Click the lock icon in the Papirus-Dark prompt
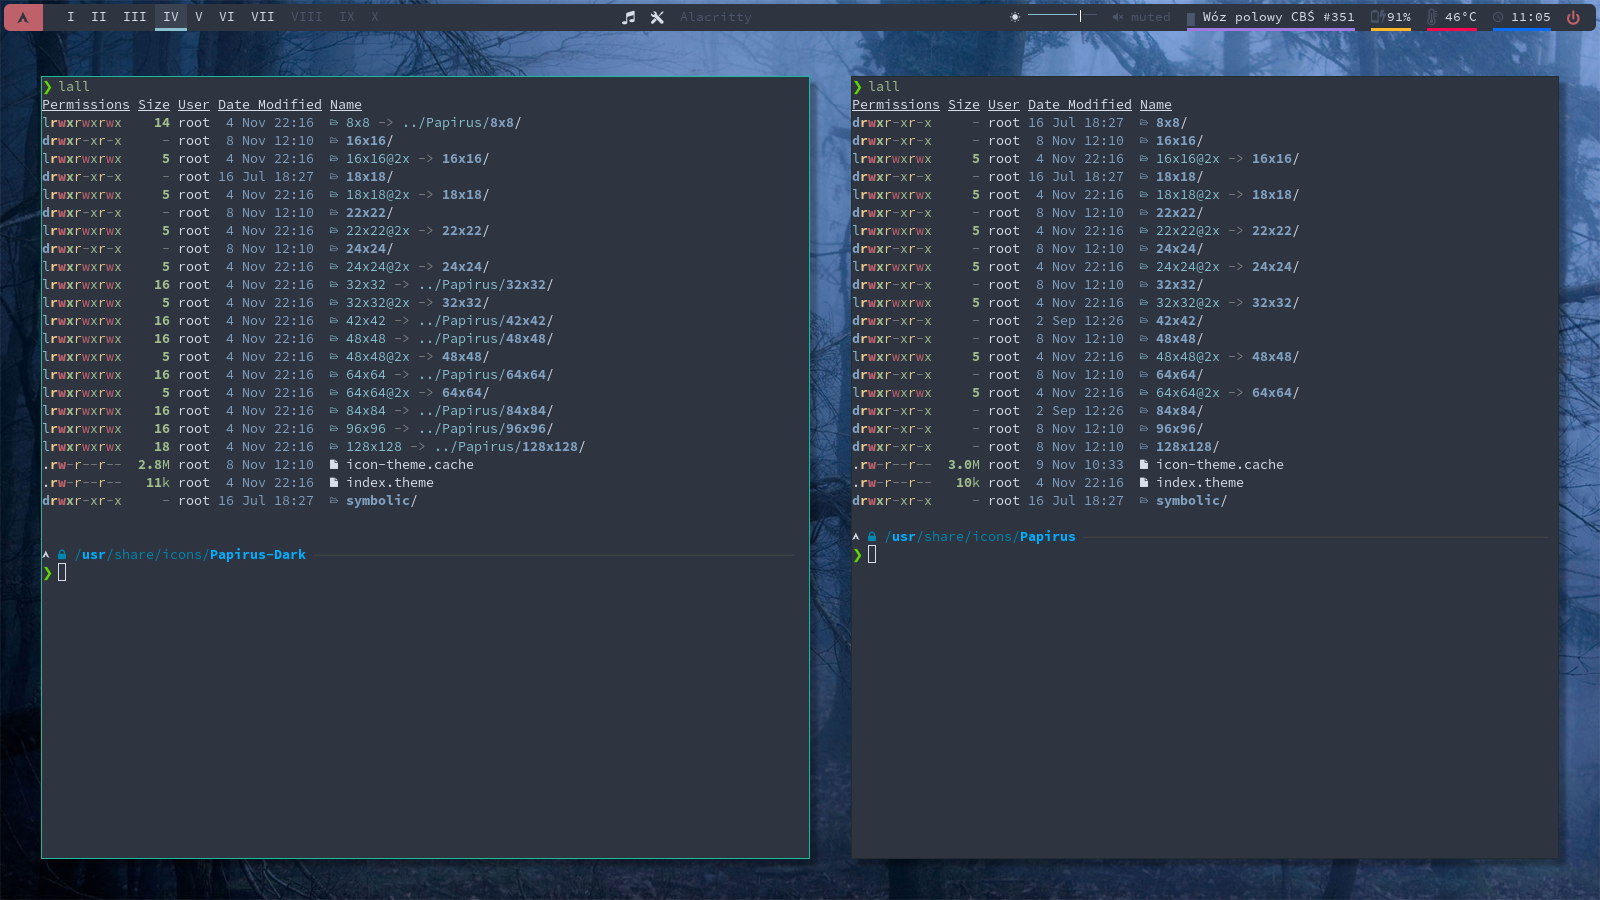The image size is (1600, 900). [61, 554]
